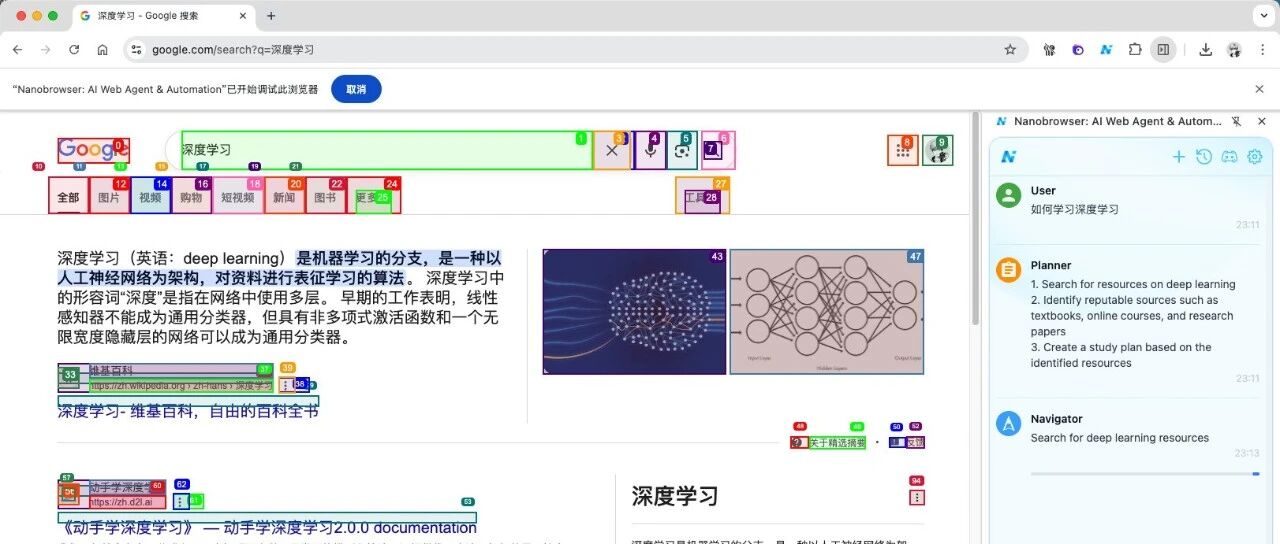Open the knowledge panel three-dot menu
1280x544 pixels.
tap(917, 497)
